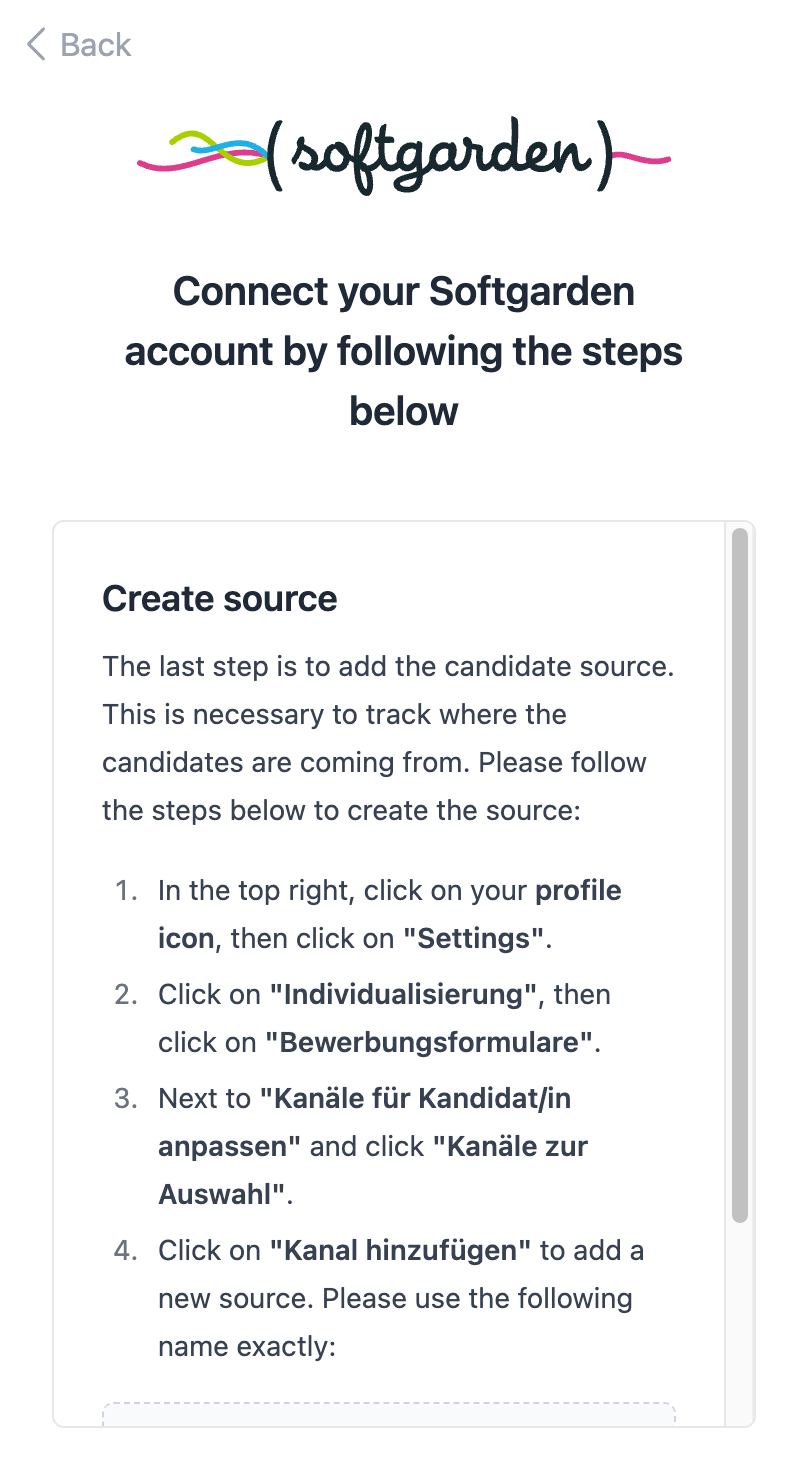Select the "Create source" section heading

pos(220,598)
